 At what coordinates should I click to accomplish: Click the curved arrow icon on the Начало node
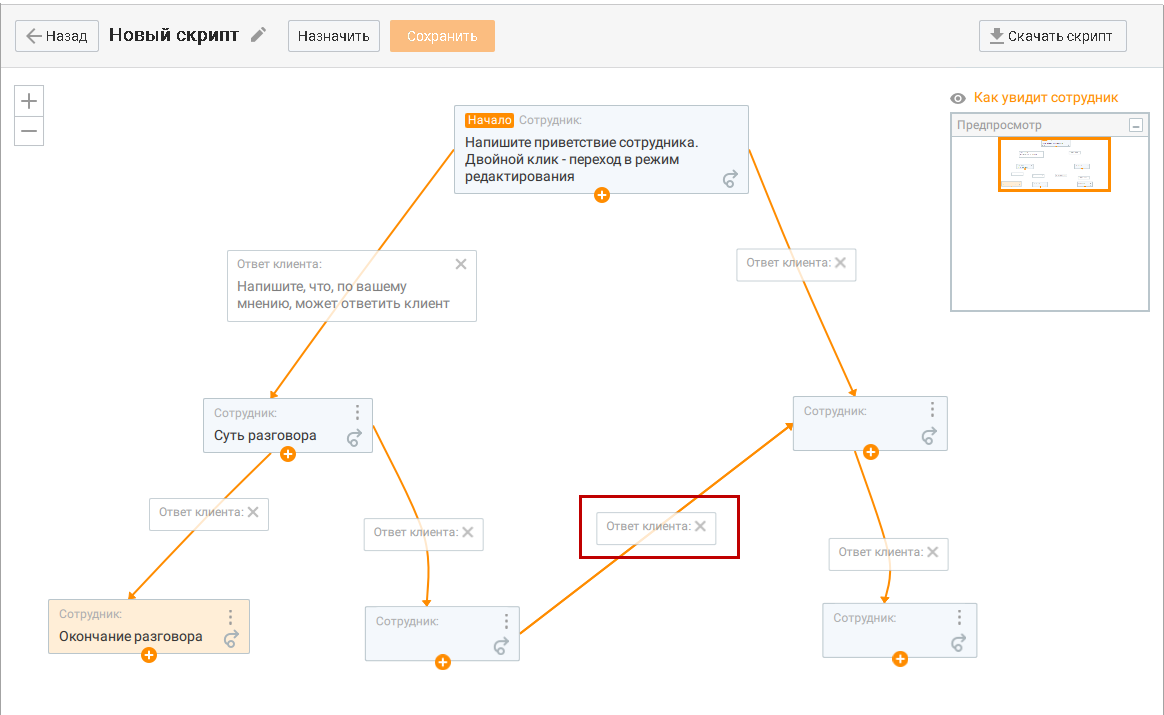[730, 178]
